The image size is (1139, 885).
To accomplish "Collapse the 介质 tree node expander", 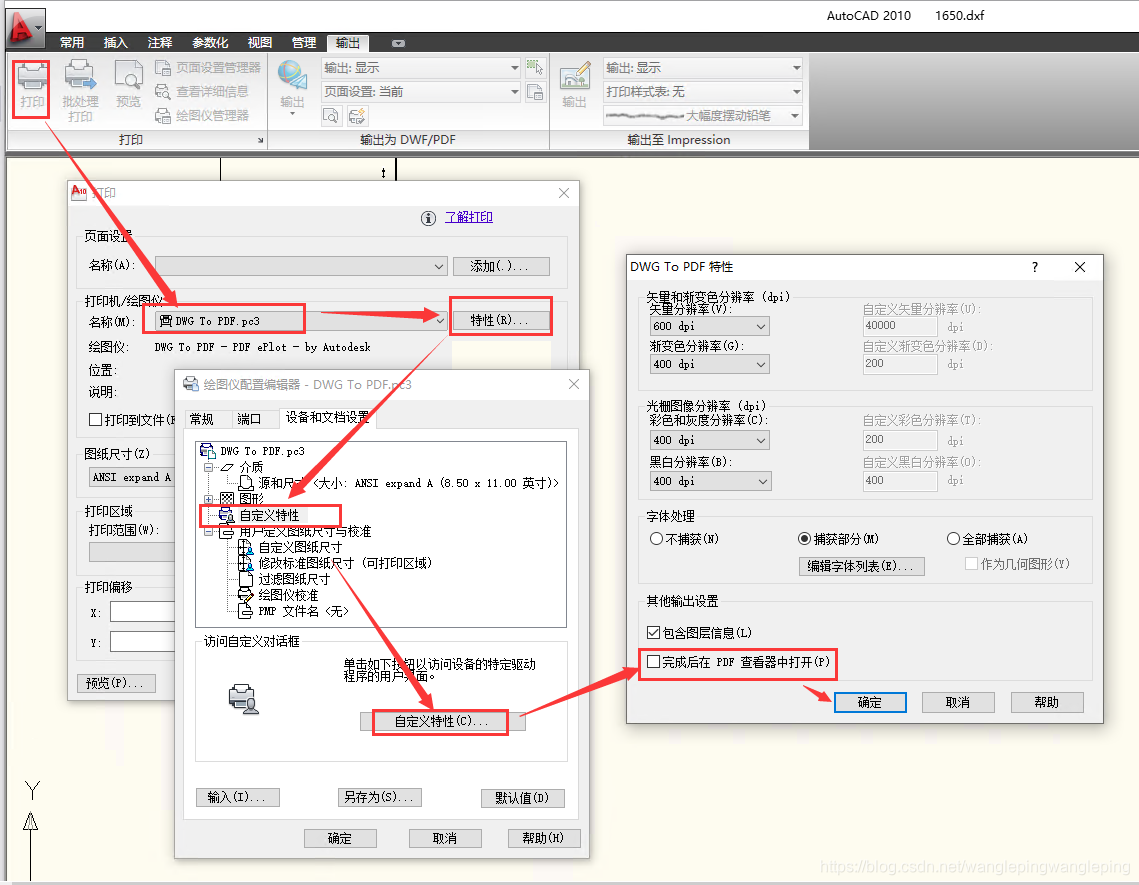I will click(208, 467).
